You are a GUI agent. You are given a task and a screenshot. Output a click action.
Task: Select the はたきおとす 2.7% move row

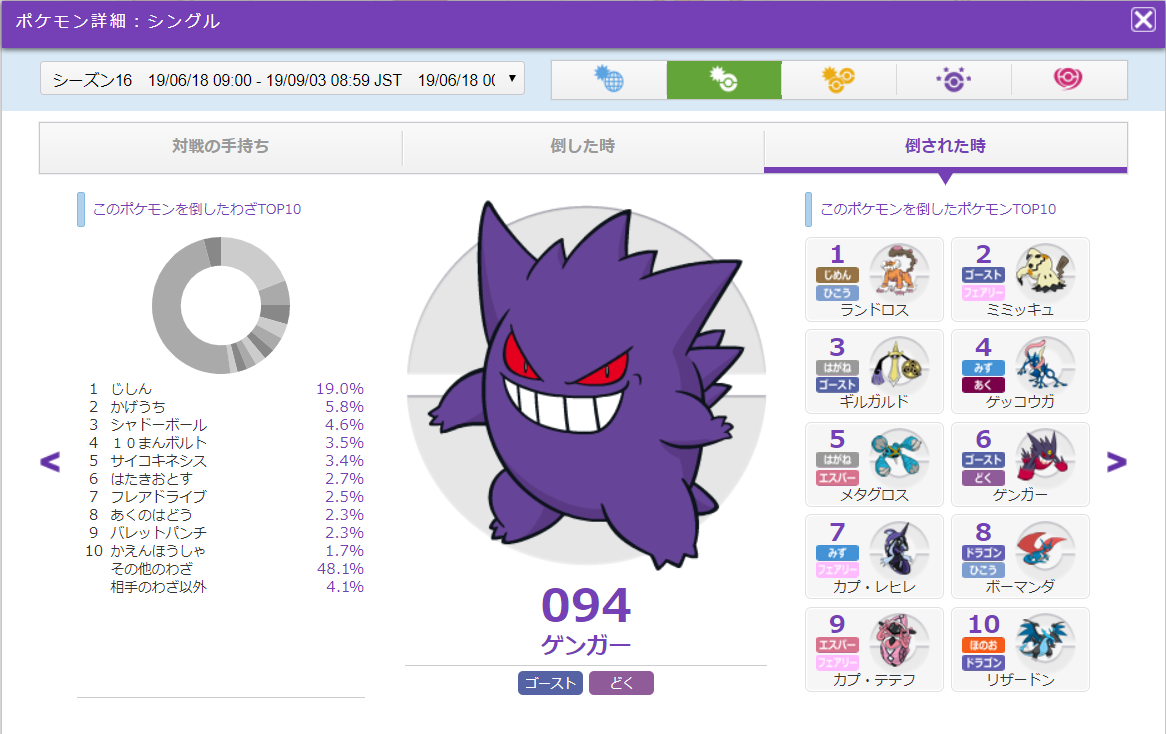(226, 479)
